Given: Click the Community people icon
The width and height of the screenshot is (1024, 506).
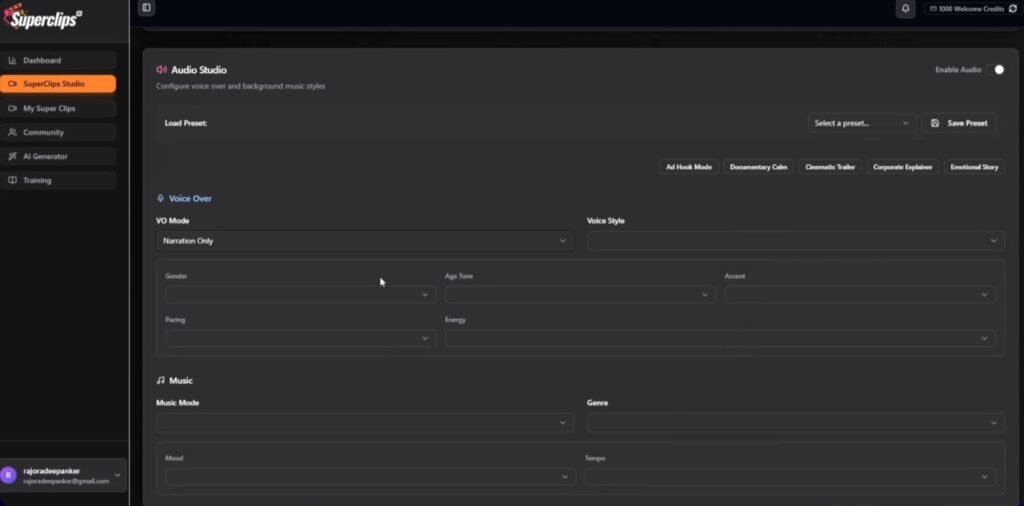Looking at the screenshot, I should pos(12,133).
